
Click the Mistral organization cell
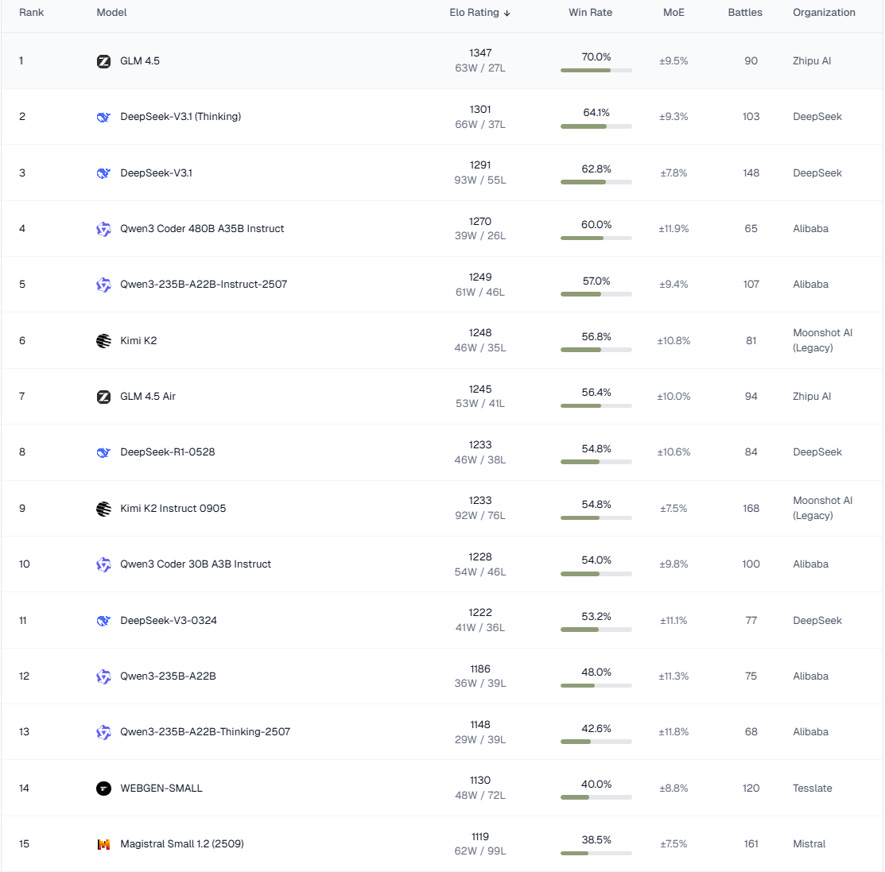[x=809, y=844]
